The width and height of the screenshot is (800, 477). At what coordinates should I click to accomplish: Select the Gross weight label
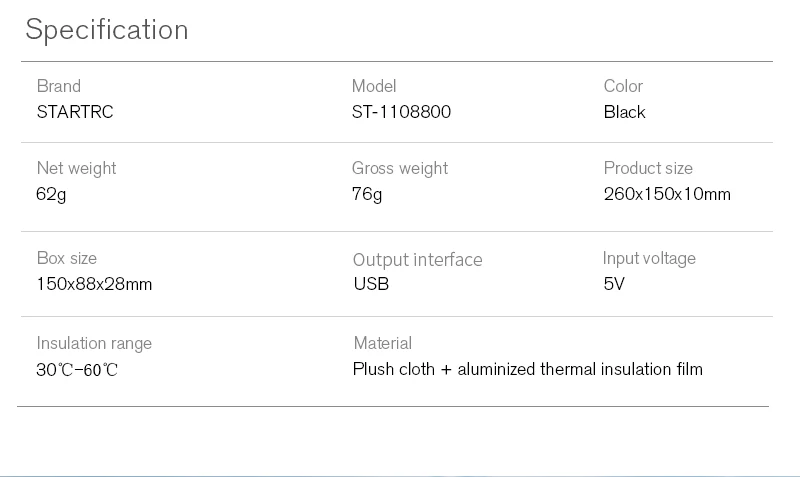[x=400, y=168]
